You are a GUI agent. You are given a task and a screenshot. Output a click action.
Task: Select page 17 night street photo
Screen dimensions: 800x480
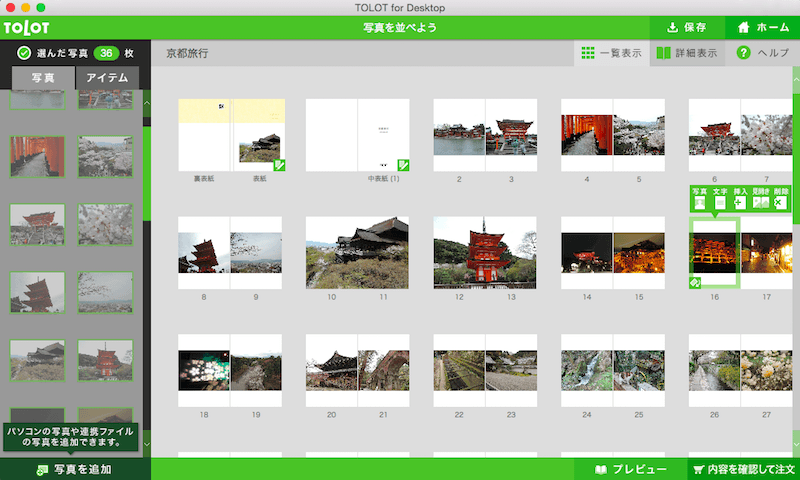[x=766, y=252]
